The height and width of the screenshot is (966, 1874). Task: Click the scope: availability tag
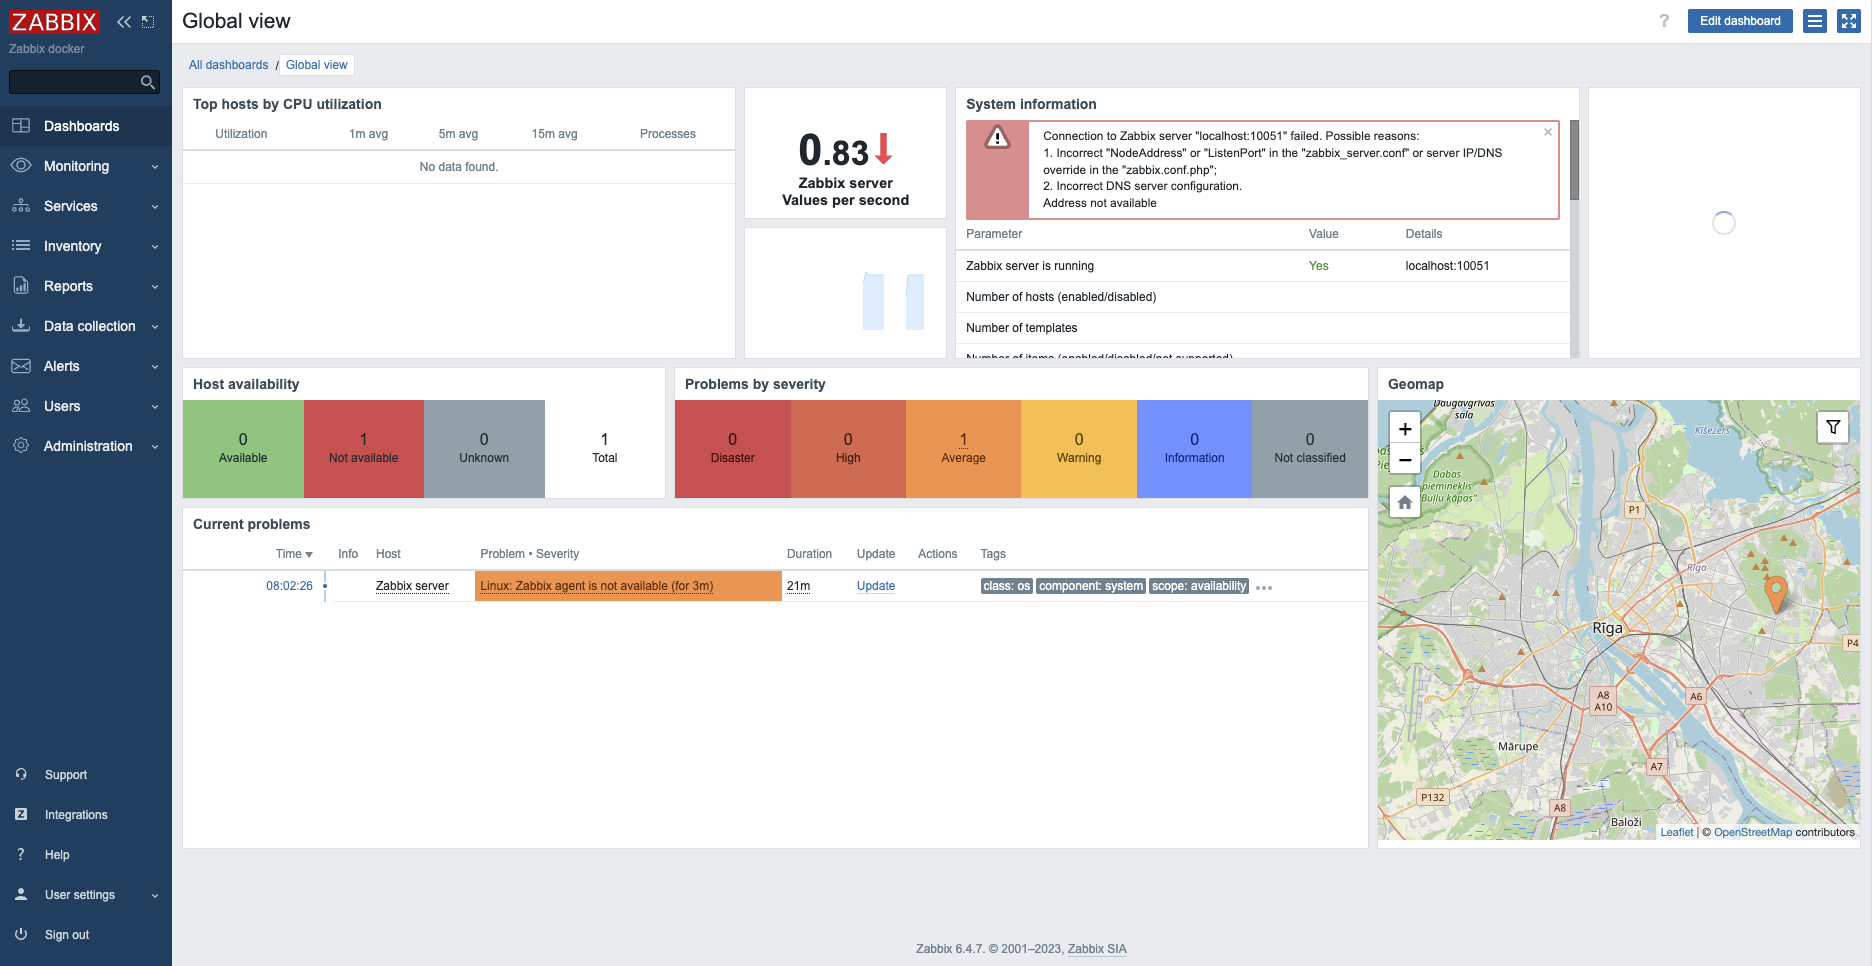[x=1199, y=586]
